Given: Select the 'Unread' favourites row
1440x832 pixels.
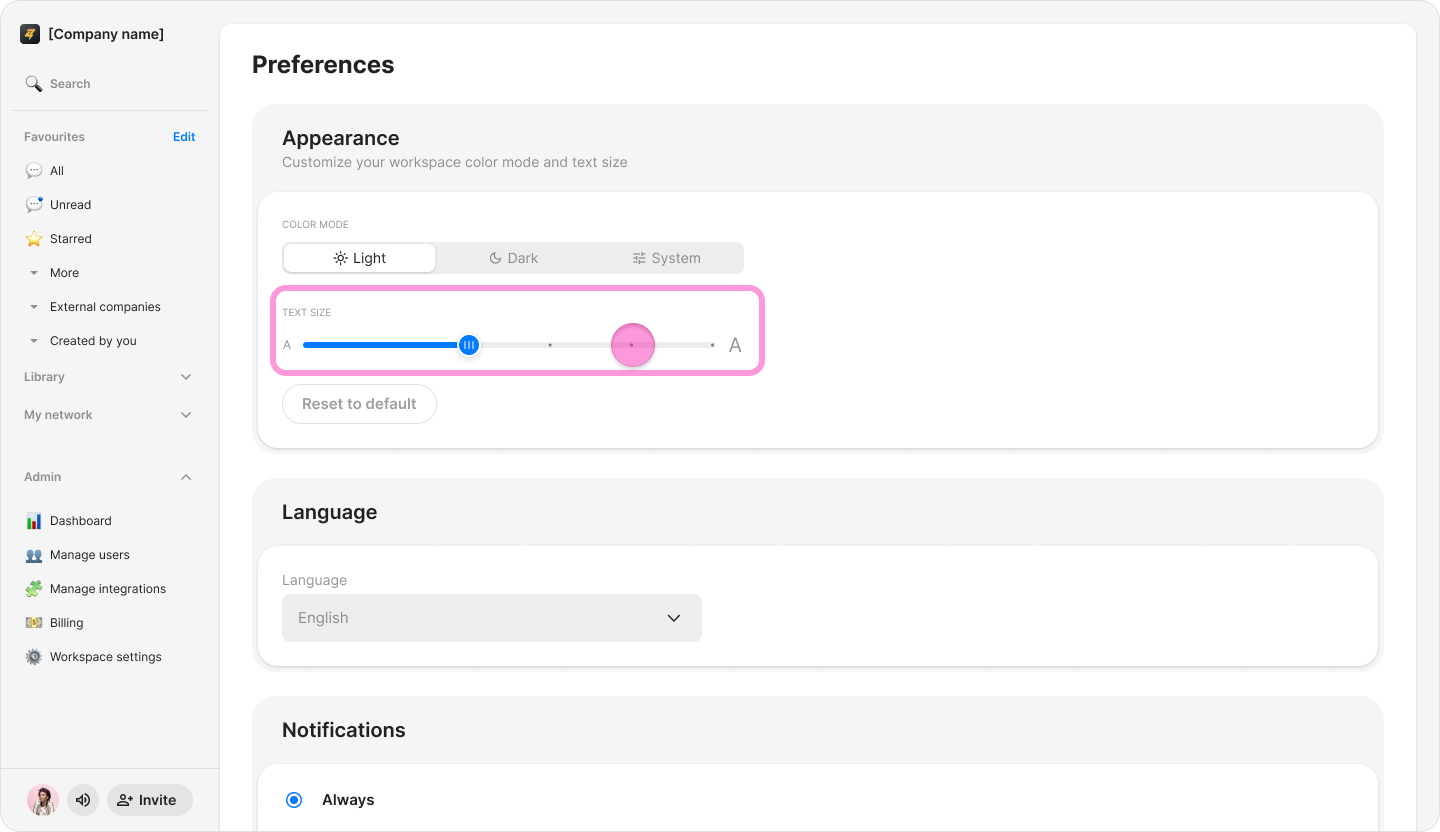Looking at the screenshot, I should 110,205.
